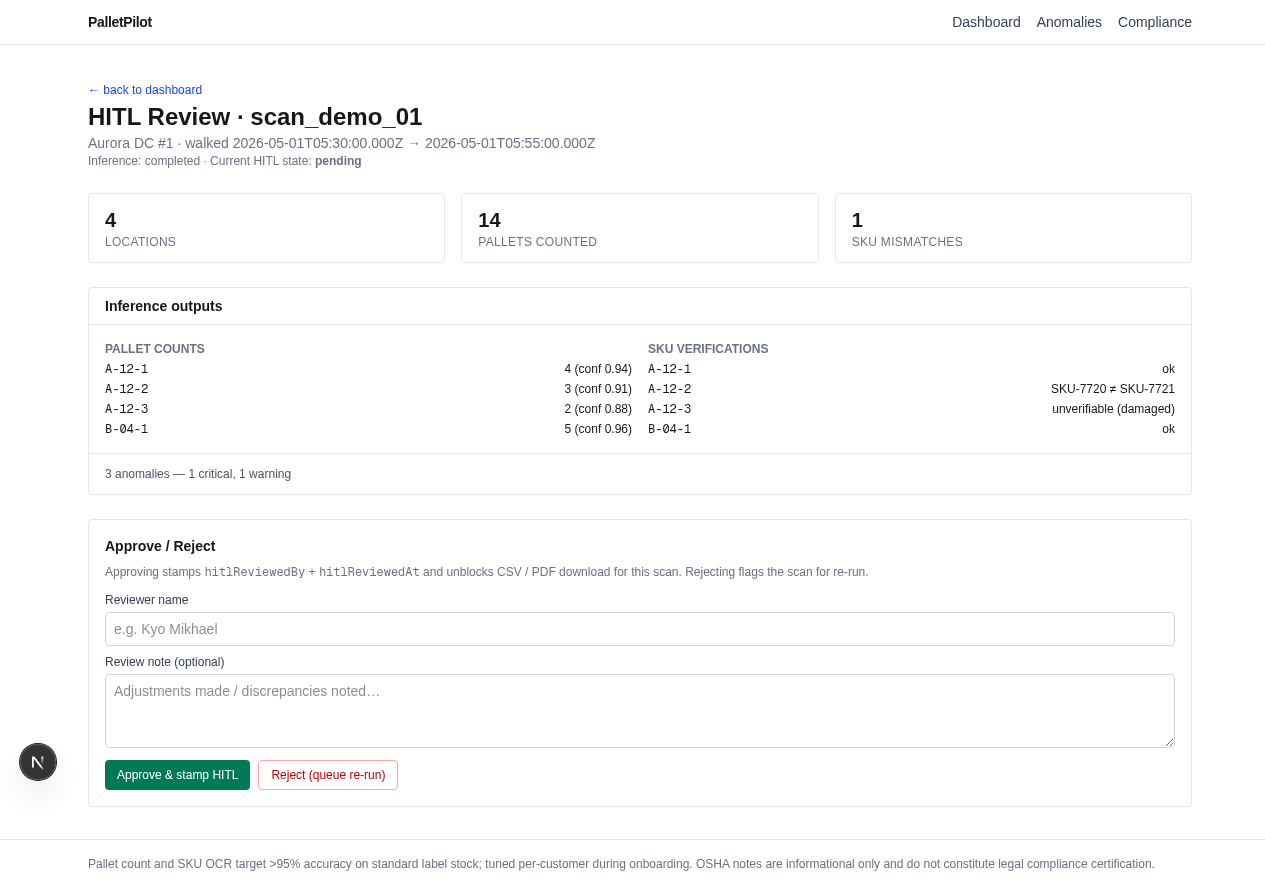Click the Approve / Reject heading

160,546
